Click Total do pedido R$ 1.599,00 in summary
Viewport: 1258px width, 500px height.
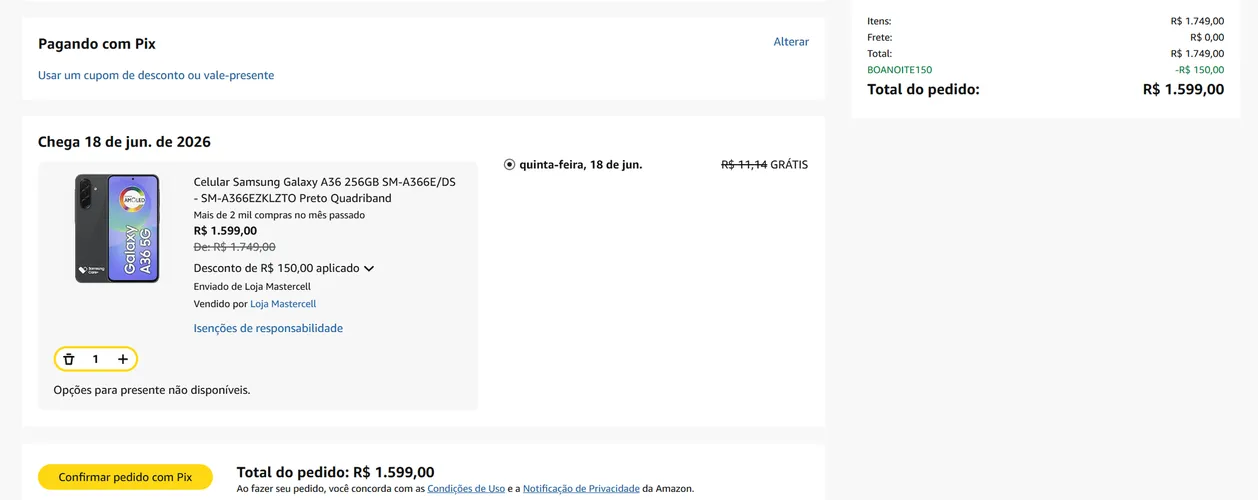1183,89
